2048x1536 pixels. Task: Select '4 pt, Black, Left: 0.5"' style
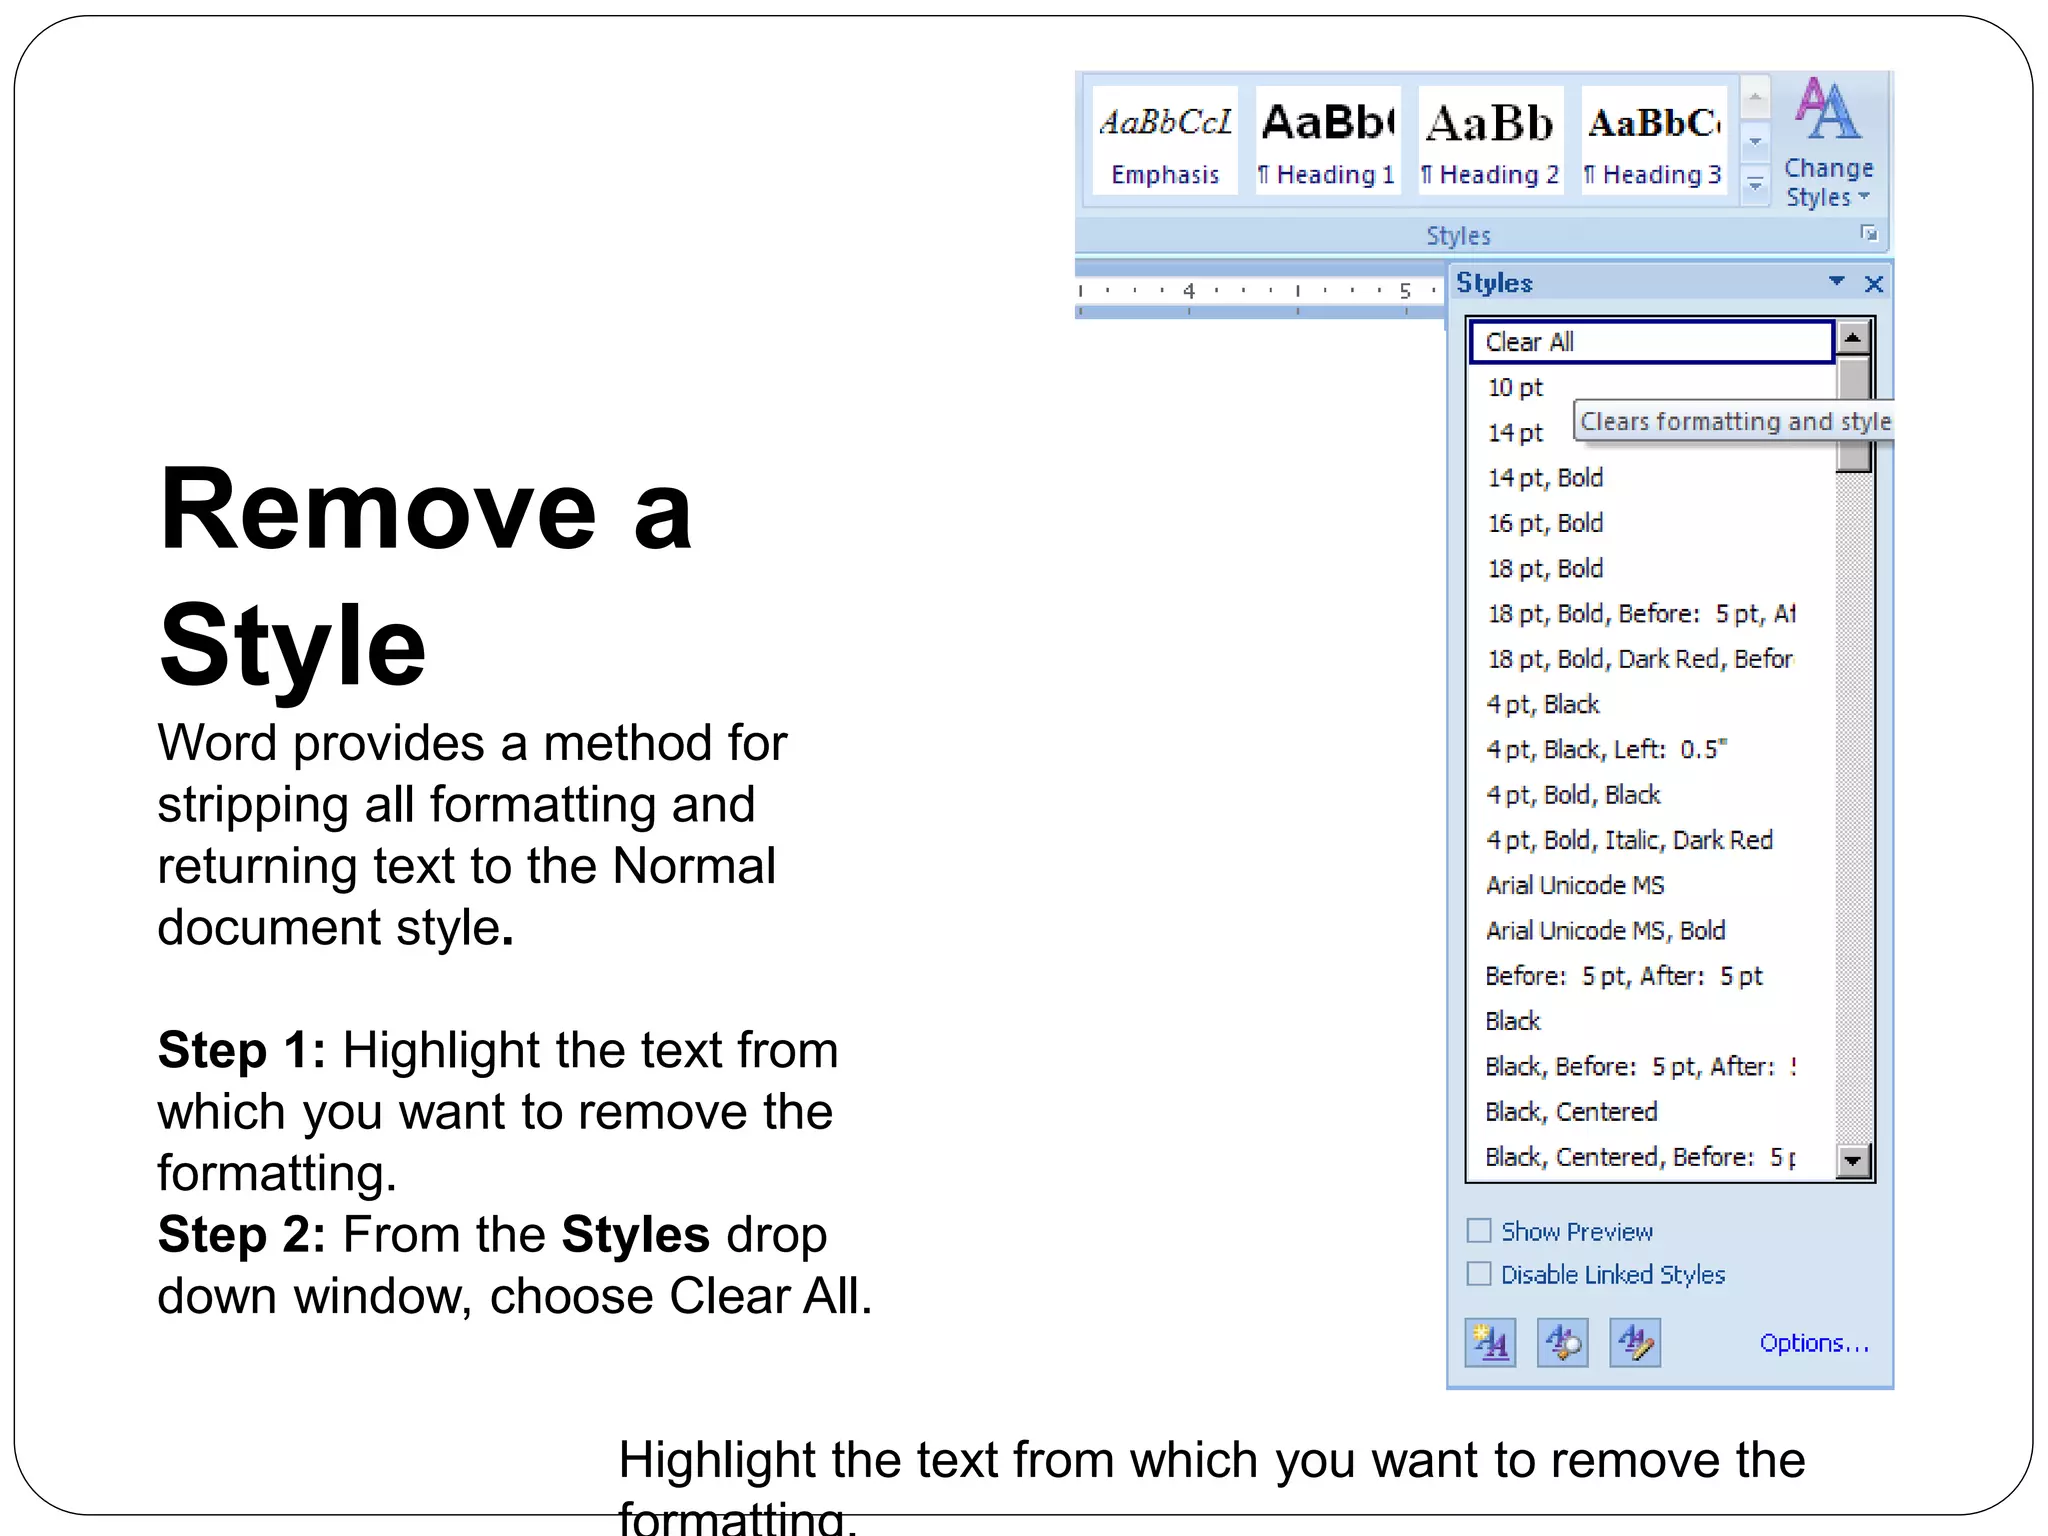[x=1652, y=749]
